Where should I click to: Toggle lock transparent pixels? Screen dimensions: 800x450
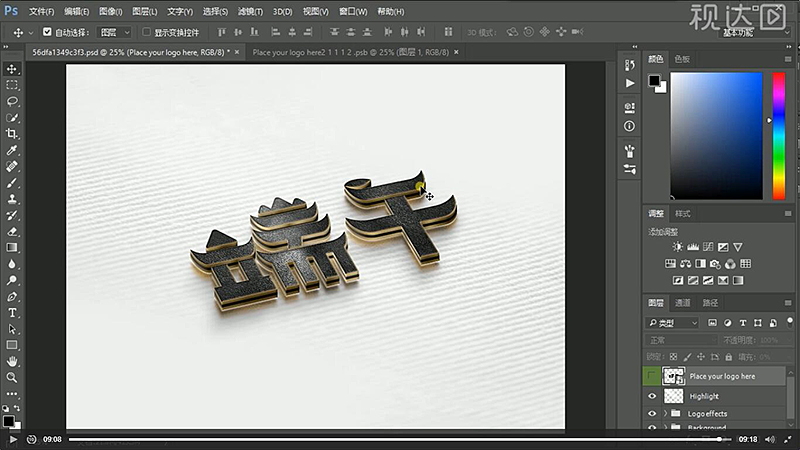tap(673, 357)
